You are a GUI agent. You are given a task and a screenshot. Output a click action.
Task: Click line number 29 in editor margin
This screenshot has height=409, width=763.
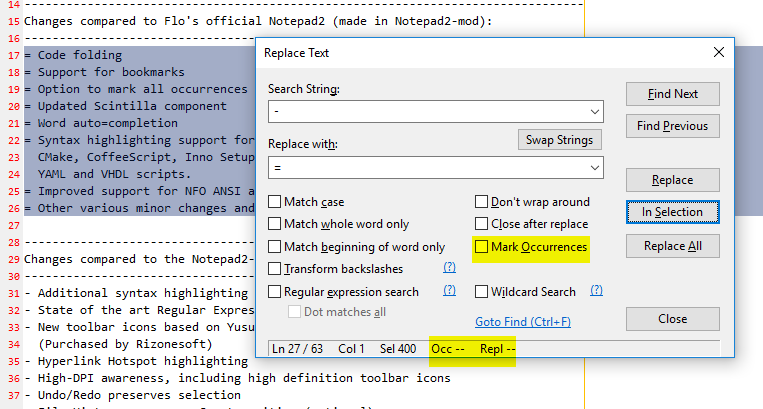click(14, 260)
